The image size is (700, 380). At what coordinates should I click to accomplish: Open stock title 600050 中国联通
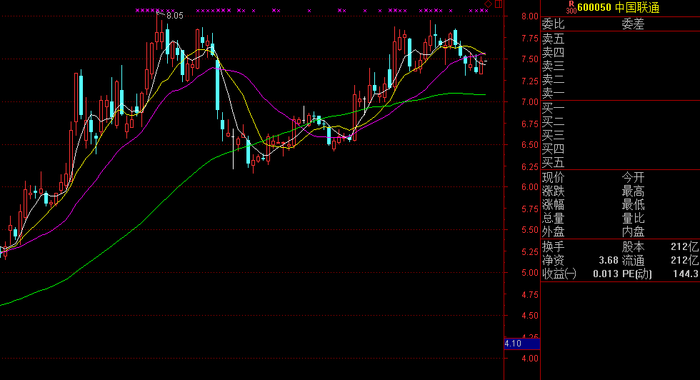pyautogui.click(x=618, y=8)
